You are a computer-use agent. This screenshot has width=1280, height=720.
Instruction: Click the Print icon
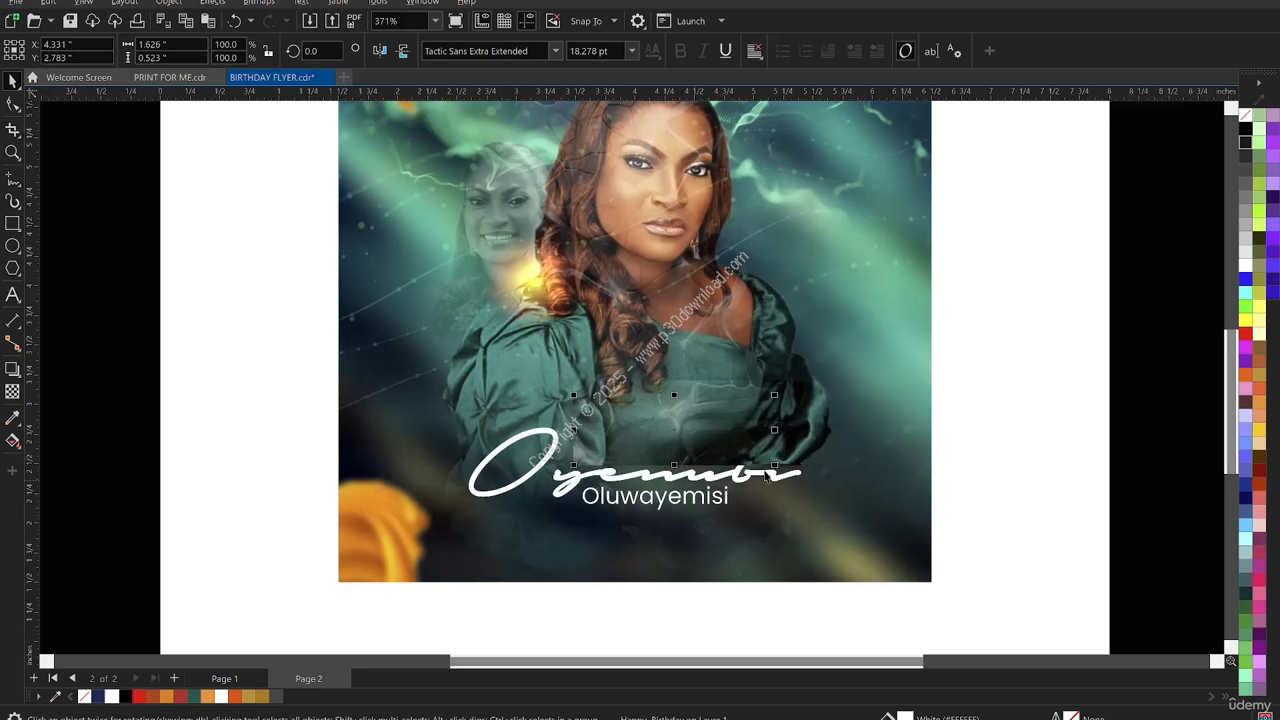[x=138, y=21]
